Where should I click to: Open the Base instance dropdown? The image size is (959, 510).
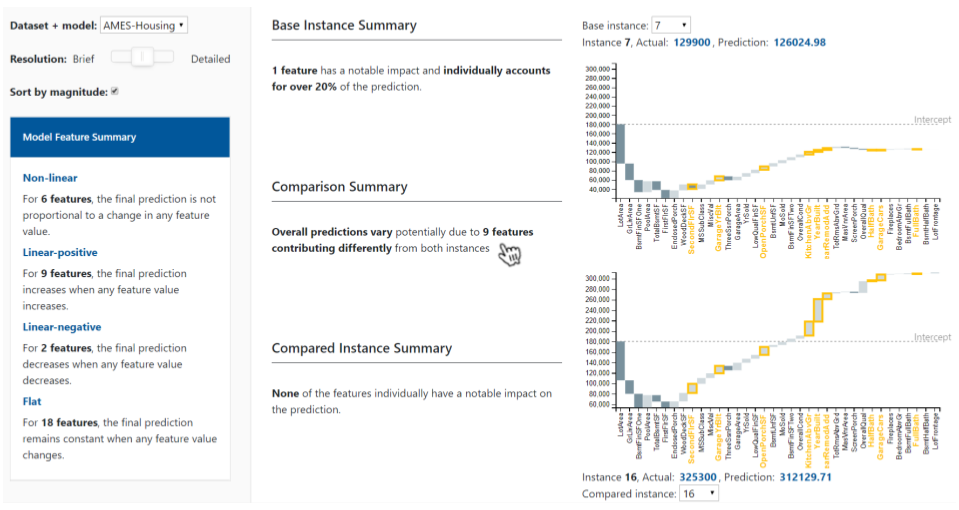(670, 24)
